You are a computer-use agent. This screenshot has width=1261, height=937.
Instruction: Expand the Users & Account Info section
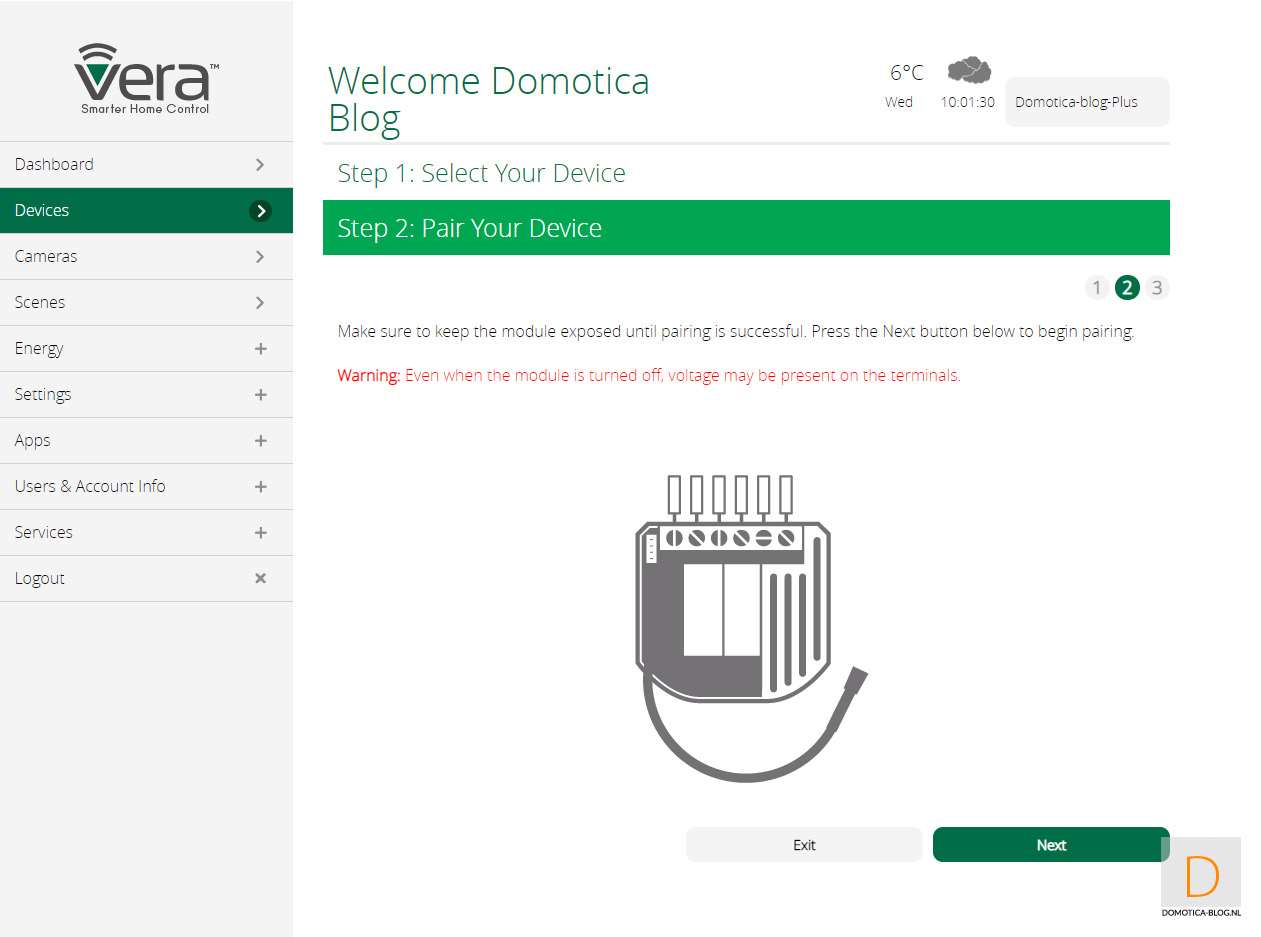coord(260,487)
